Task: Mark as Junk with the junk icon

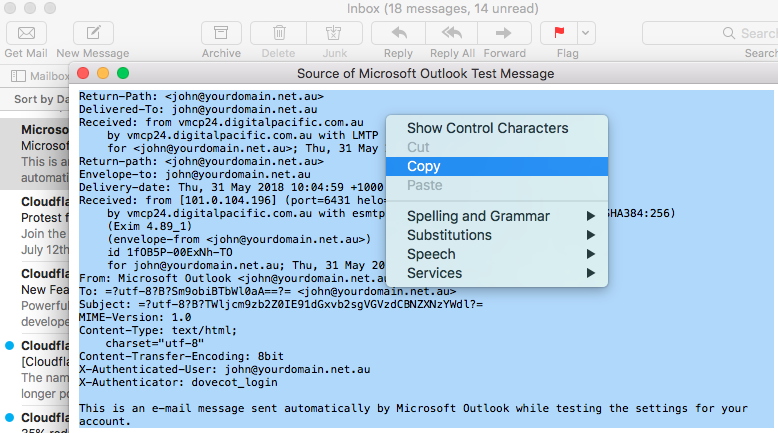Action: tap(334, 33)
